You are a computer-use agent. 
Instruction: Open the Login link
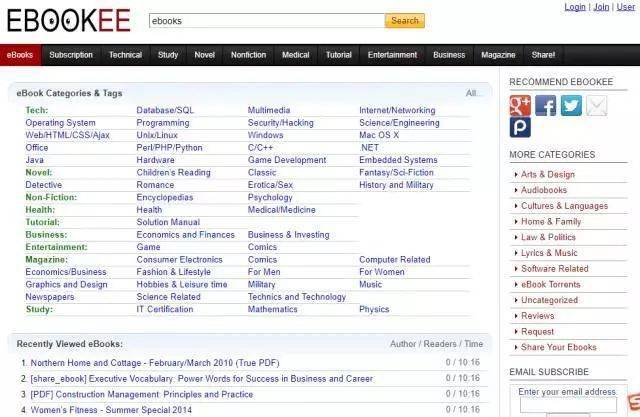575,7
